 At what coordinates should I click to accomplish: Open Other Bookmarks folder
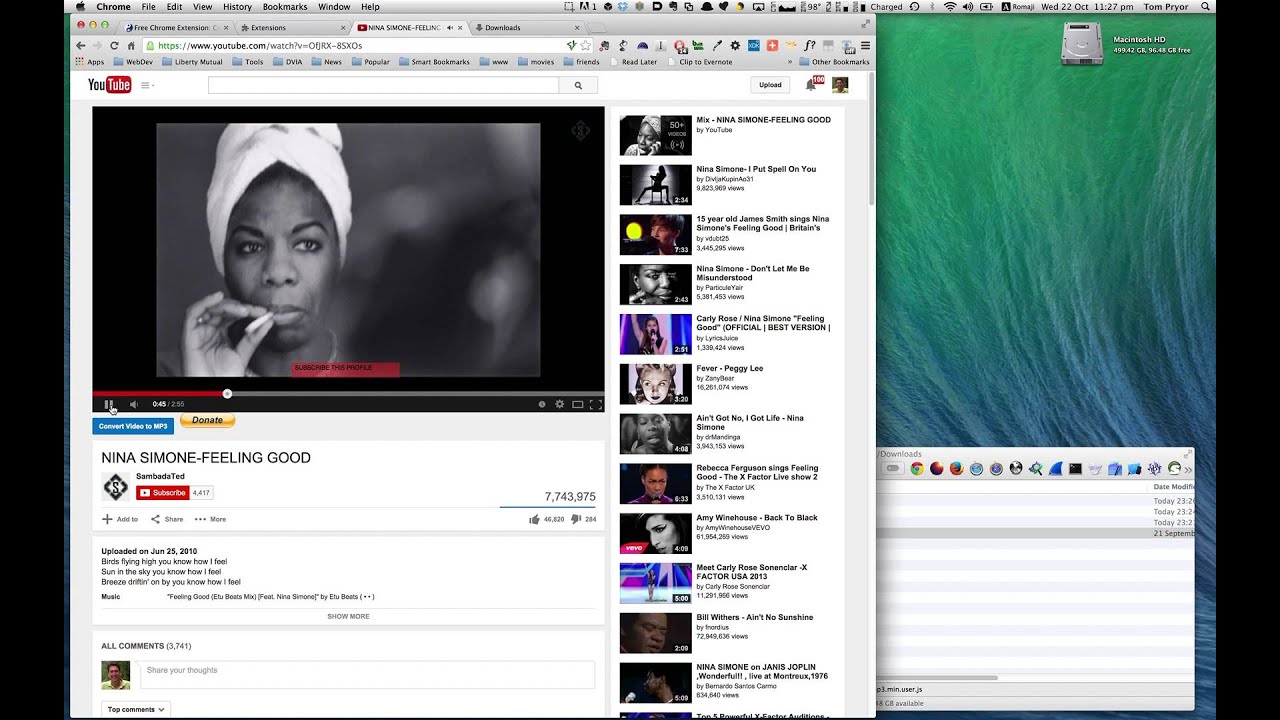[x=834, y=62]
